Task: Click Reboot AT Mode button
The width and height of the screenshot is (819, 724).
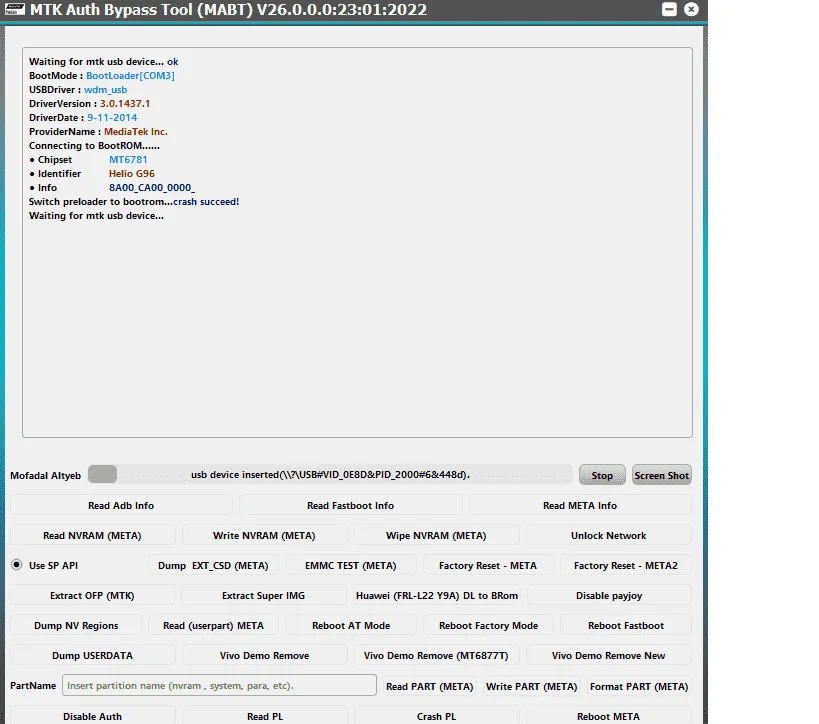Action: (x=351, y=625)
